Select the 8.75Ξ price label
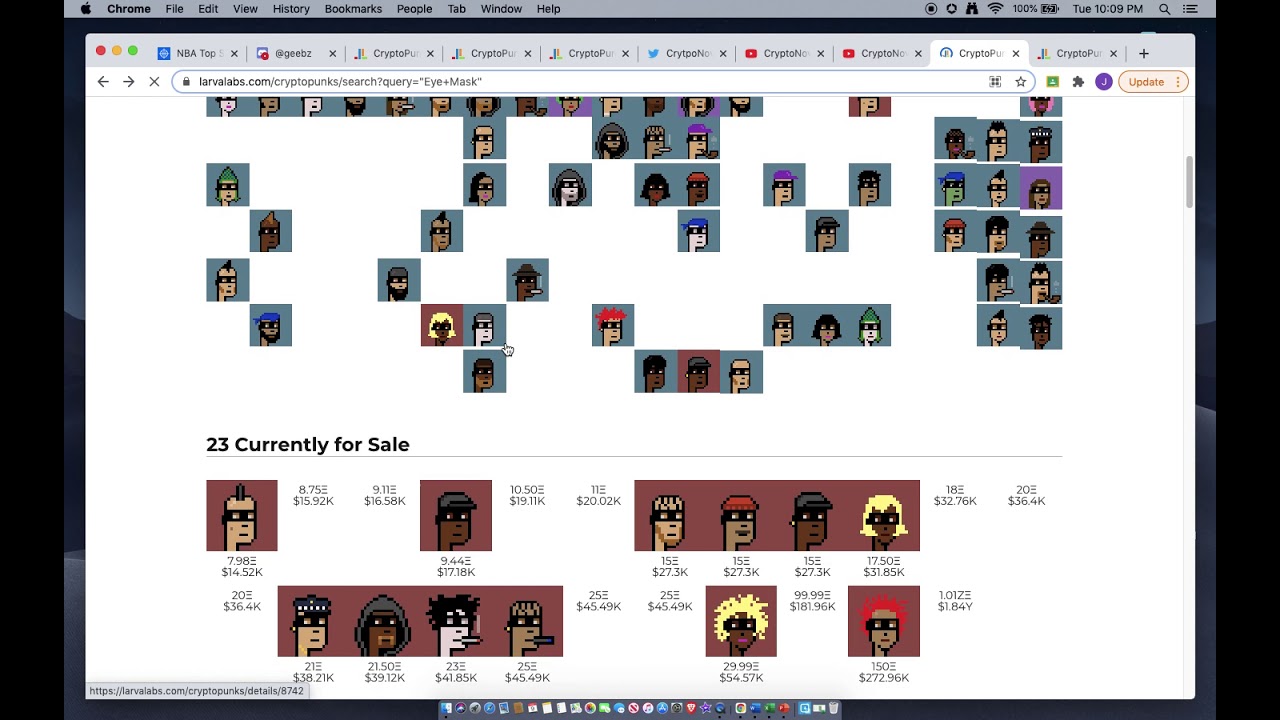Viewport: 1280px width, 720px height. tap(313, 496)
